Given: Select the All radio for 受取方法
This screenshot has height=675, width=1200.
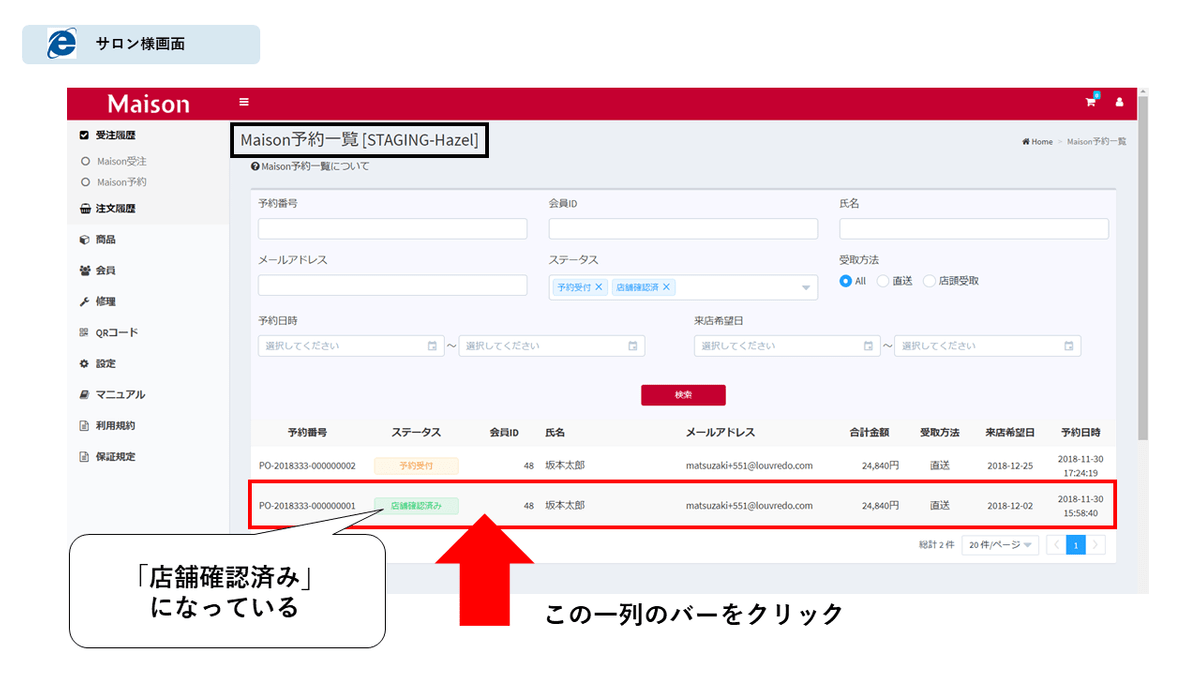Looking at the screenshot, I should coord(846,281).
